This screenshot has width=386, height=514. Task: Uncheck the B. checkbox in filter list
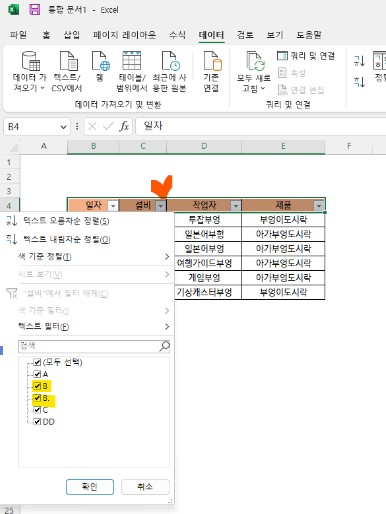(x=37, y=398)
